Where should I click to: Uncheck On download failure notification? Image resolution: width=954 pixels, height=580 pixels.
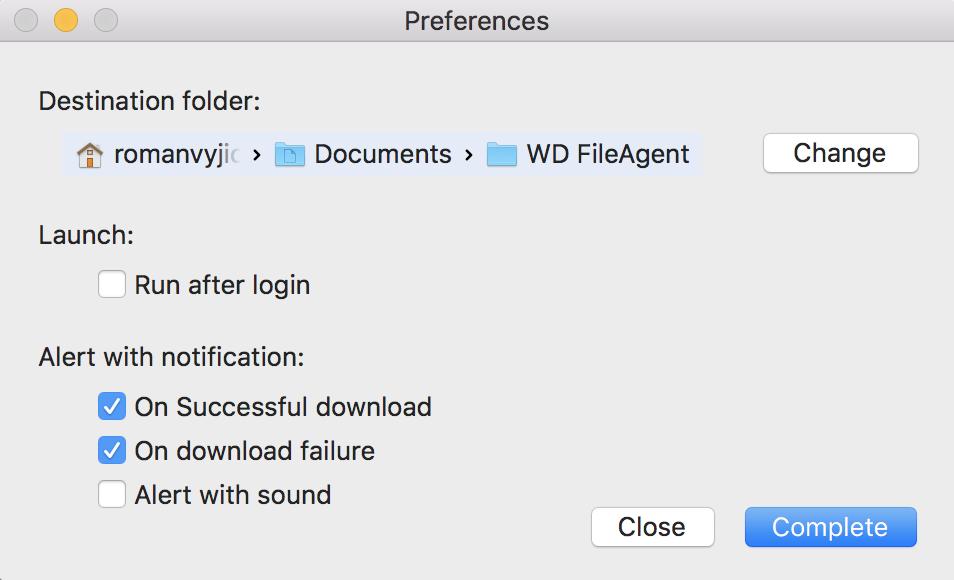(x=112, y=450)
